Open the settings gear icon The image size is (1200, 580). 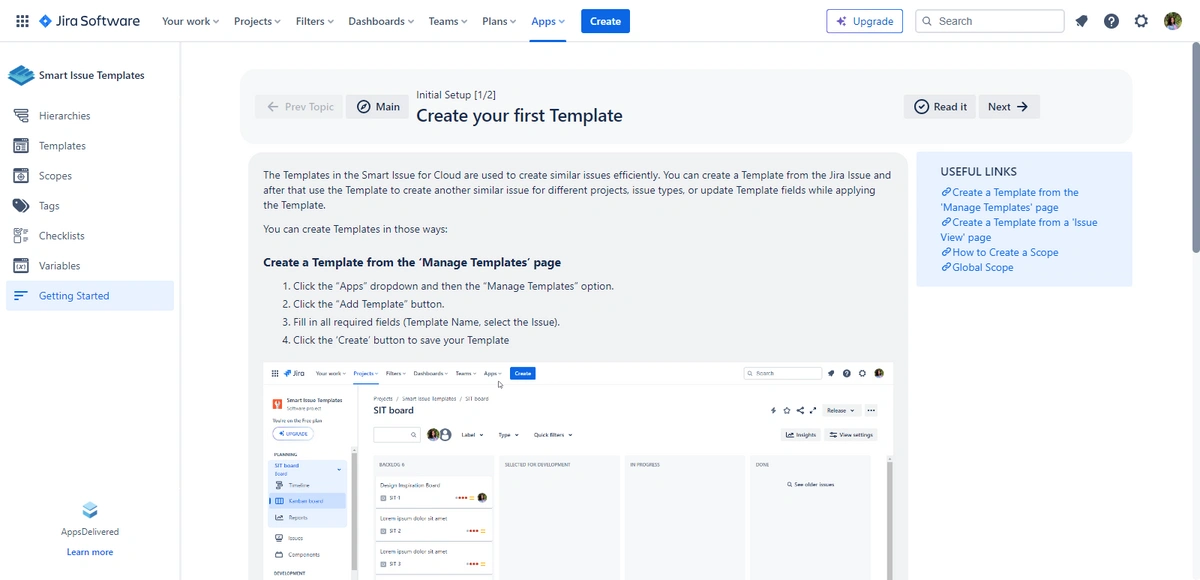[x=1141, y=21]
